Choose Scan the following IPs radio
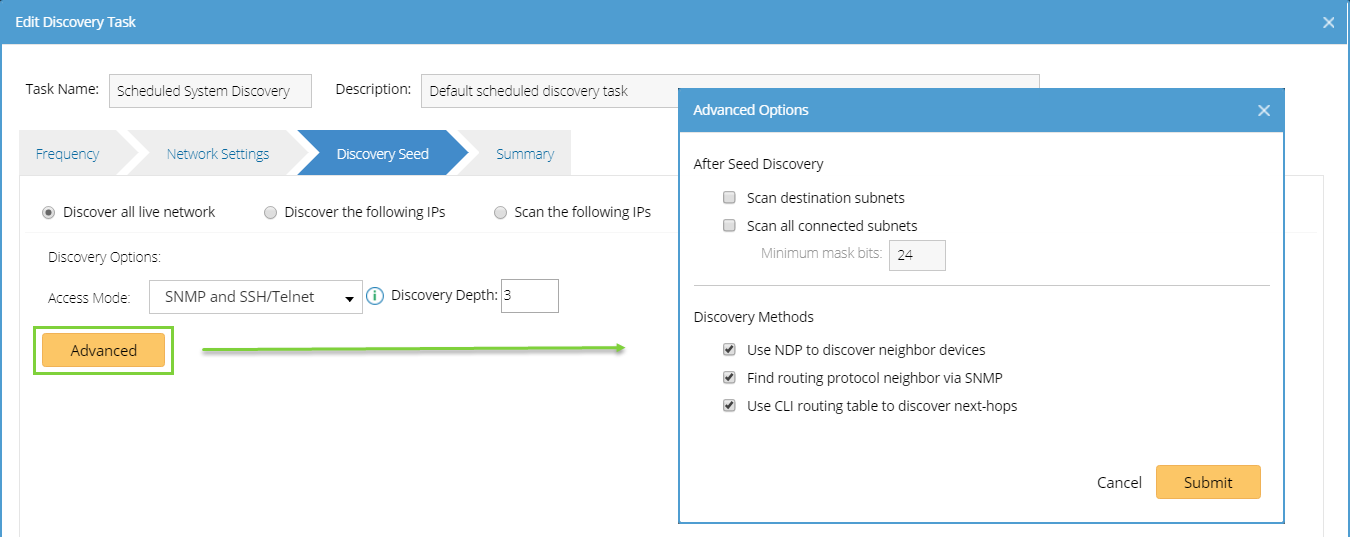1350x537 pixels. coord(500,212)
